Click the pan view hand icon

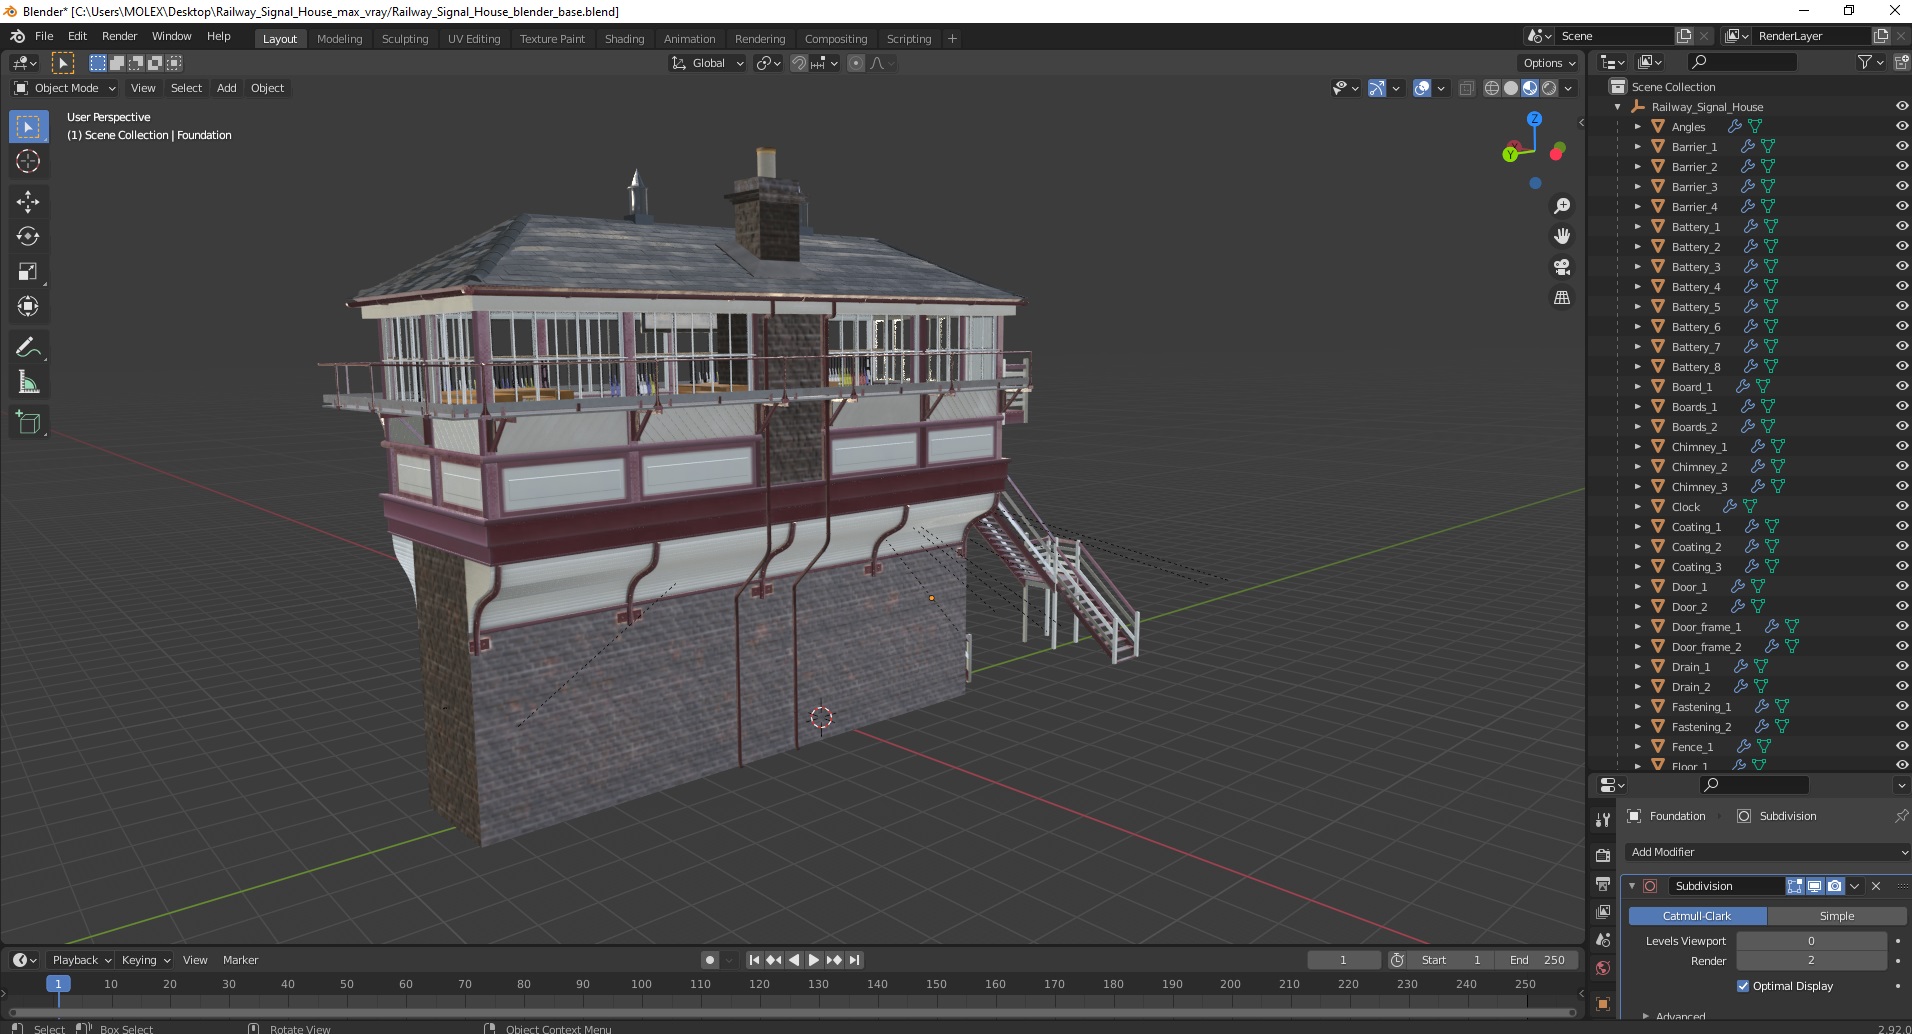point(1561,237)
